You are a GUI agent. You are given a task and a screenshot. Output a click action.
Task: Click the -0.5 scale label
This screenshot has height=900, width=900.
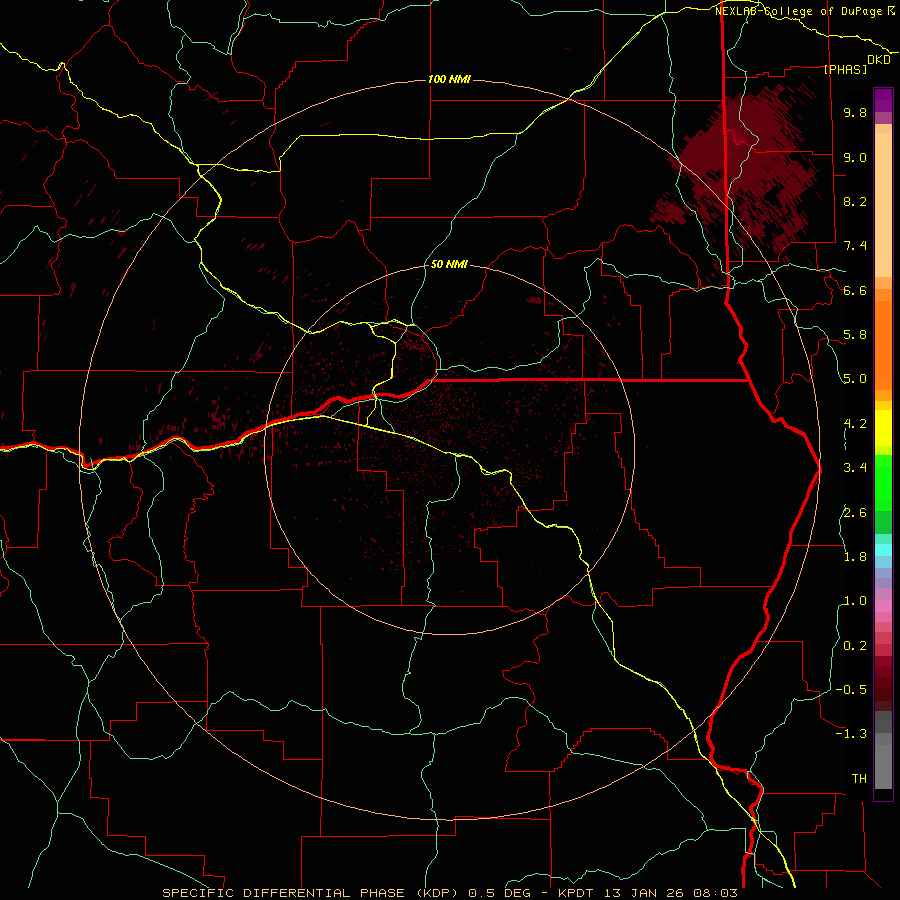851,690
